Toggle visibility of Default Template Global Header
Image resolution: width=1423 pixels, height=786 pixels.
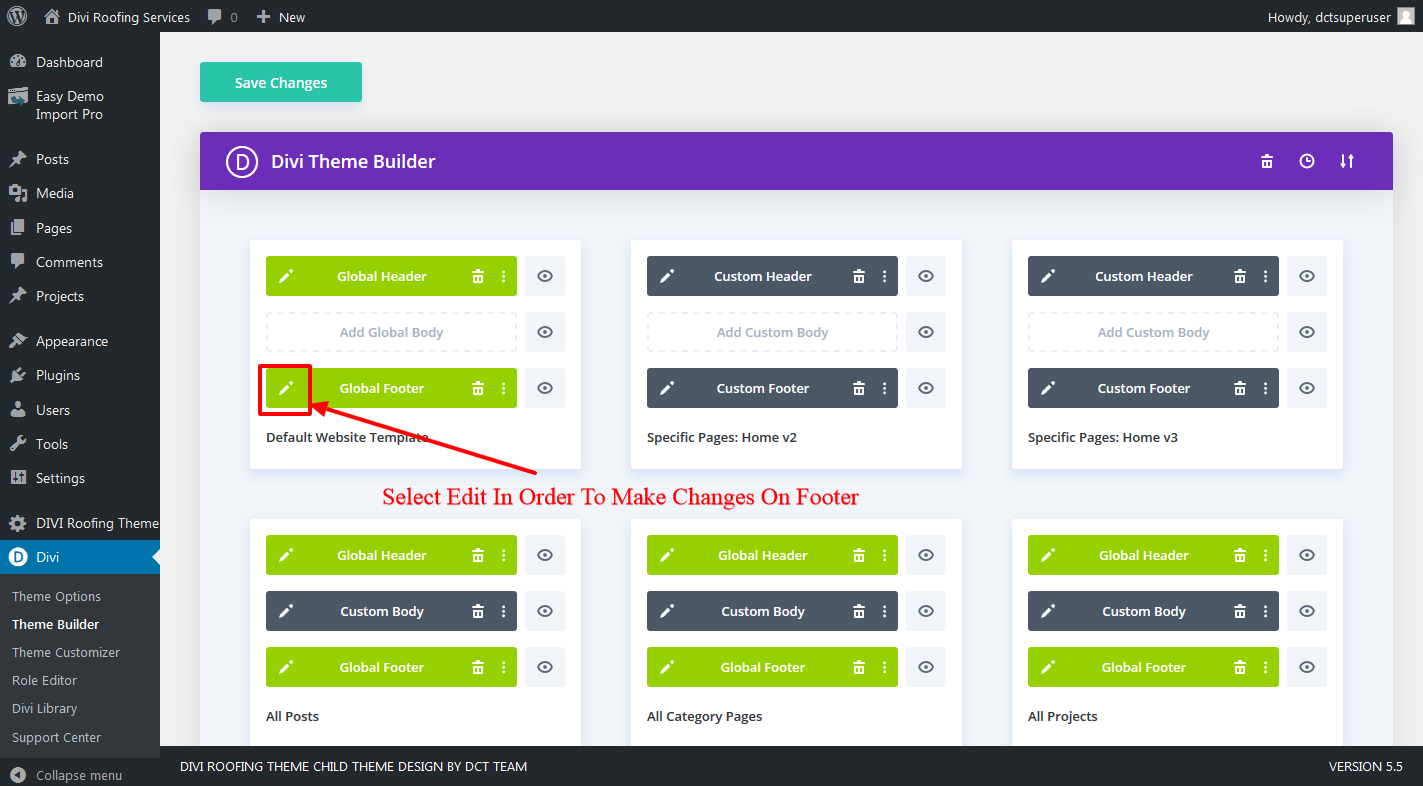click(x=545, y=276)
